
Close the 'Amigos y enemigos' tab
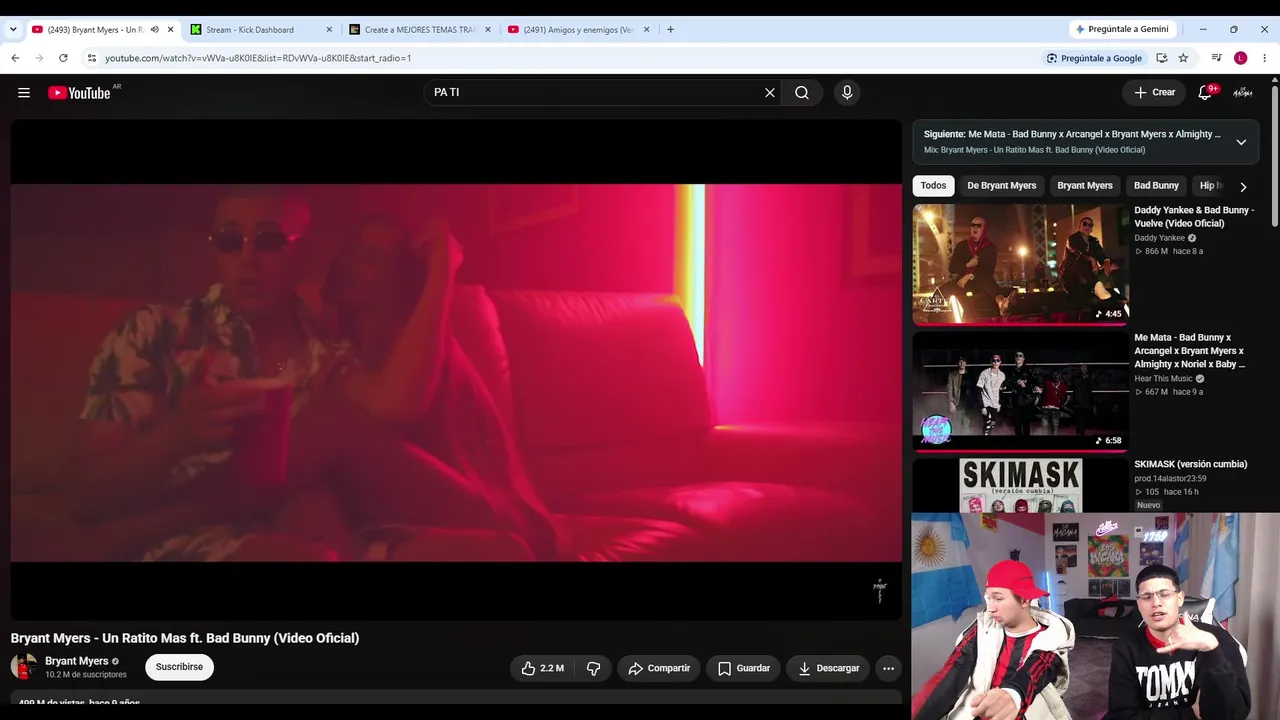[x=647, y=30]
